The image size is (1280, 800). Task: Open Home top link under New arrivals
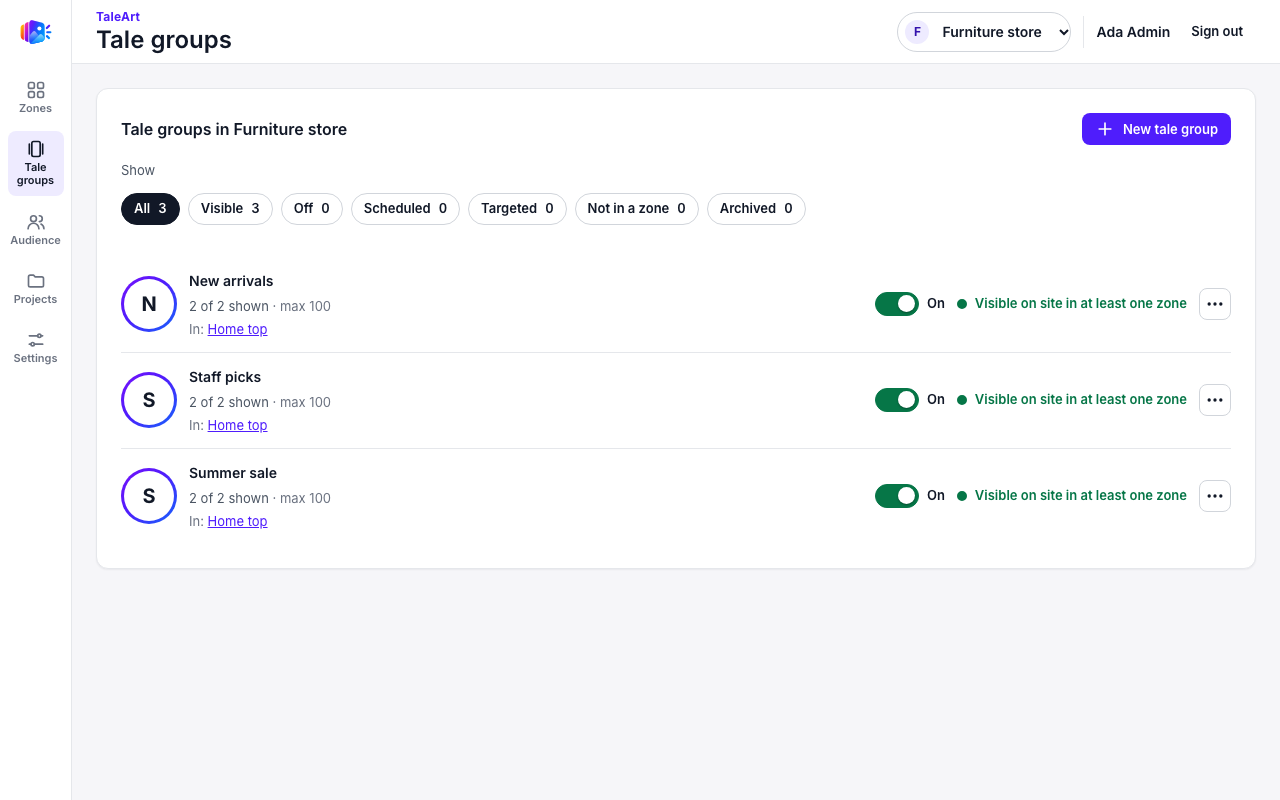click(x=237, y=329)
